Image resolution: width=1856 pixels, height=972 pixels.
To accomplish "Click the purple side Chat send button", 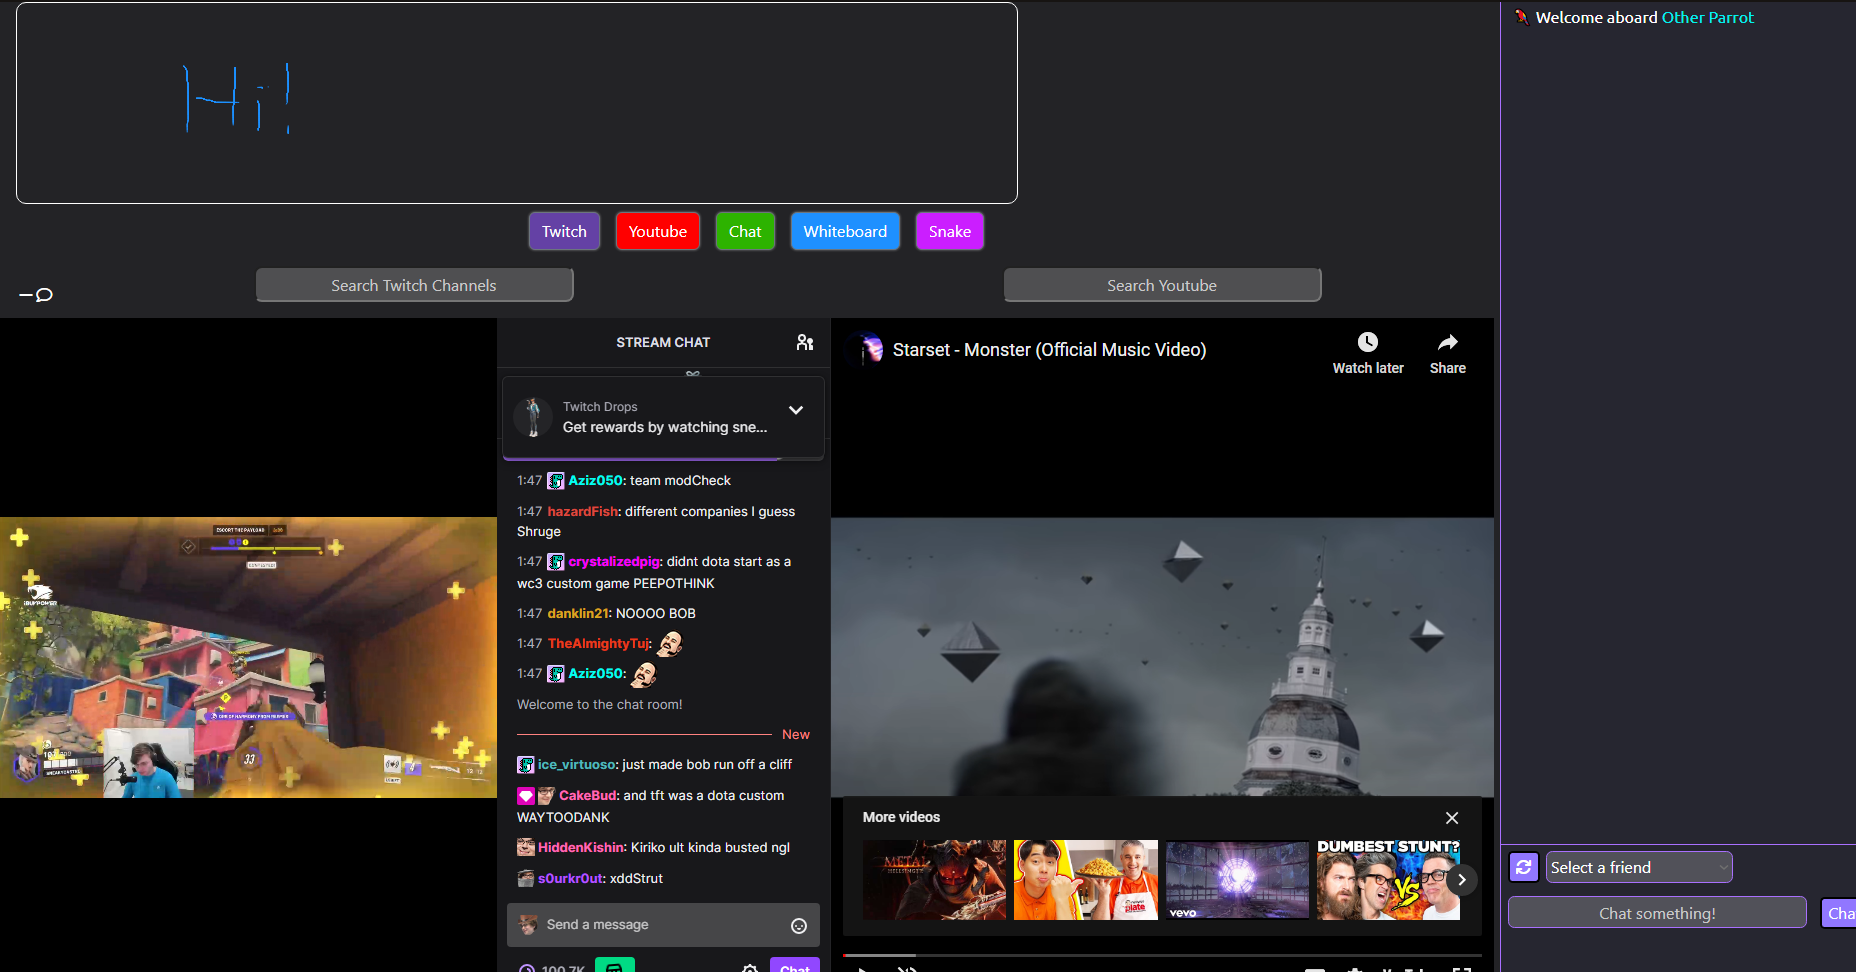I will (1839, 913).
